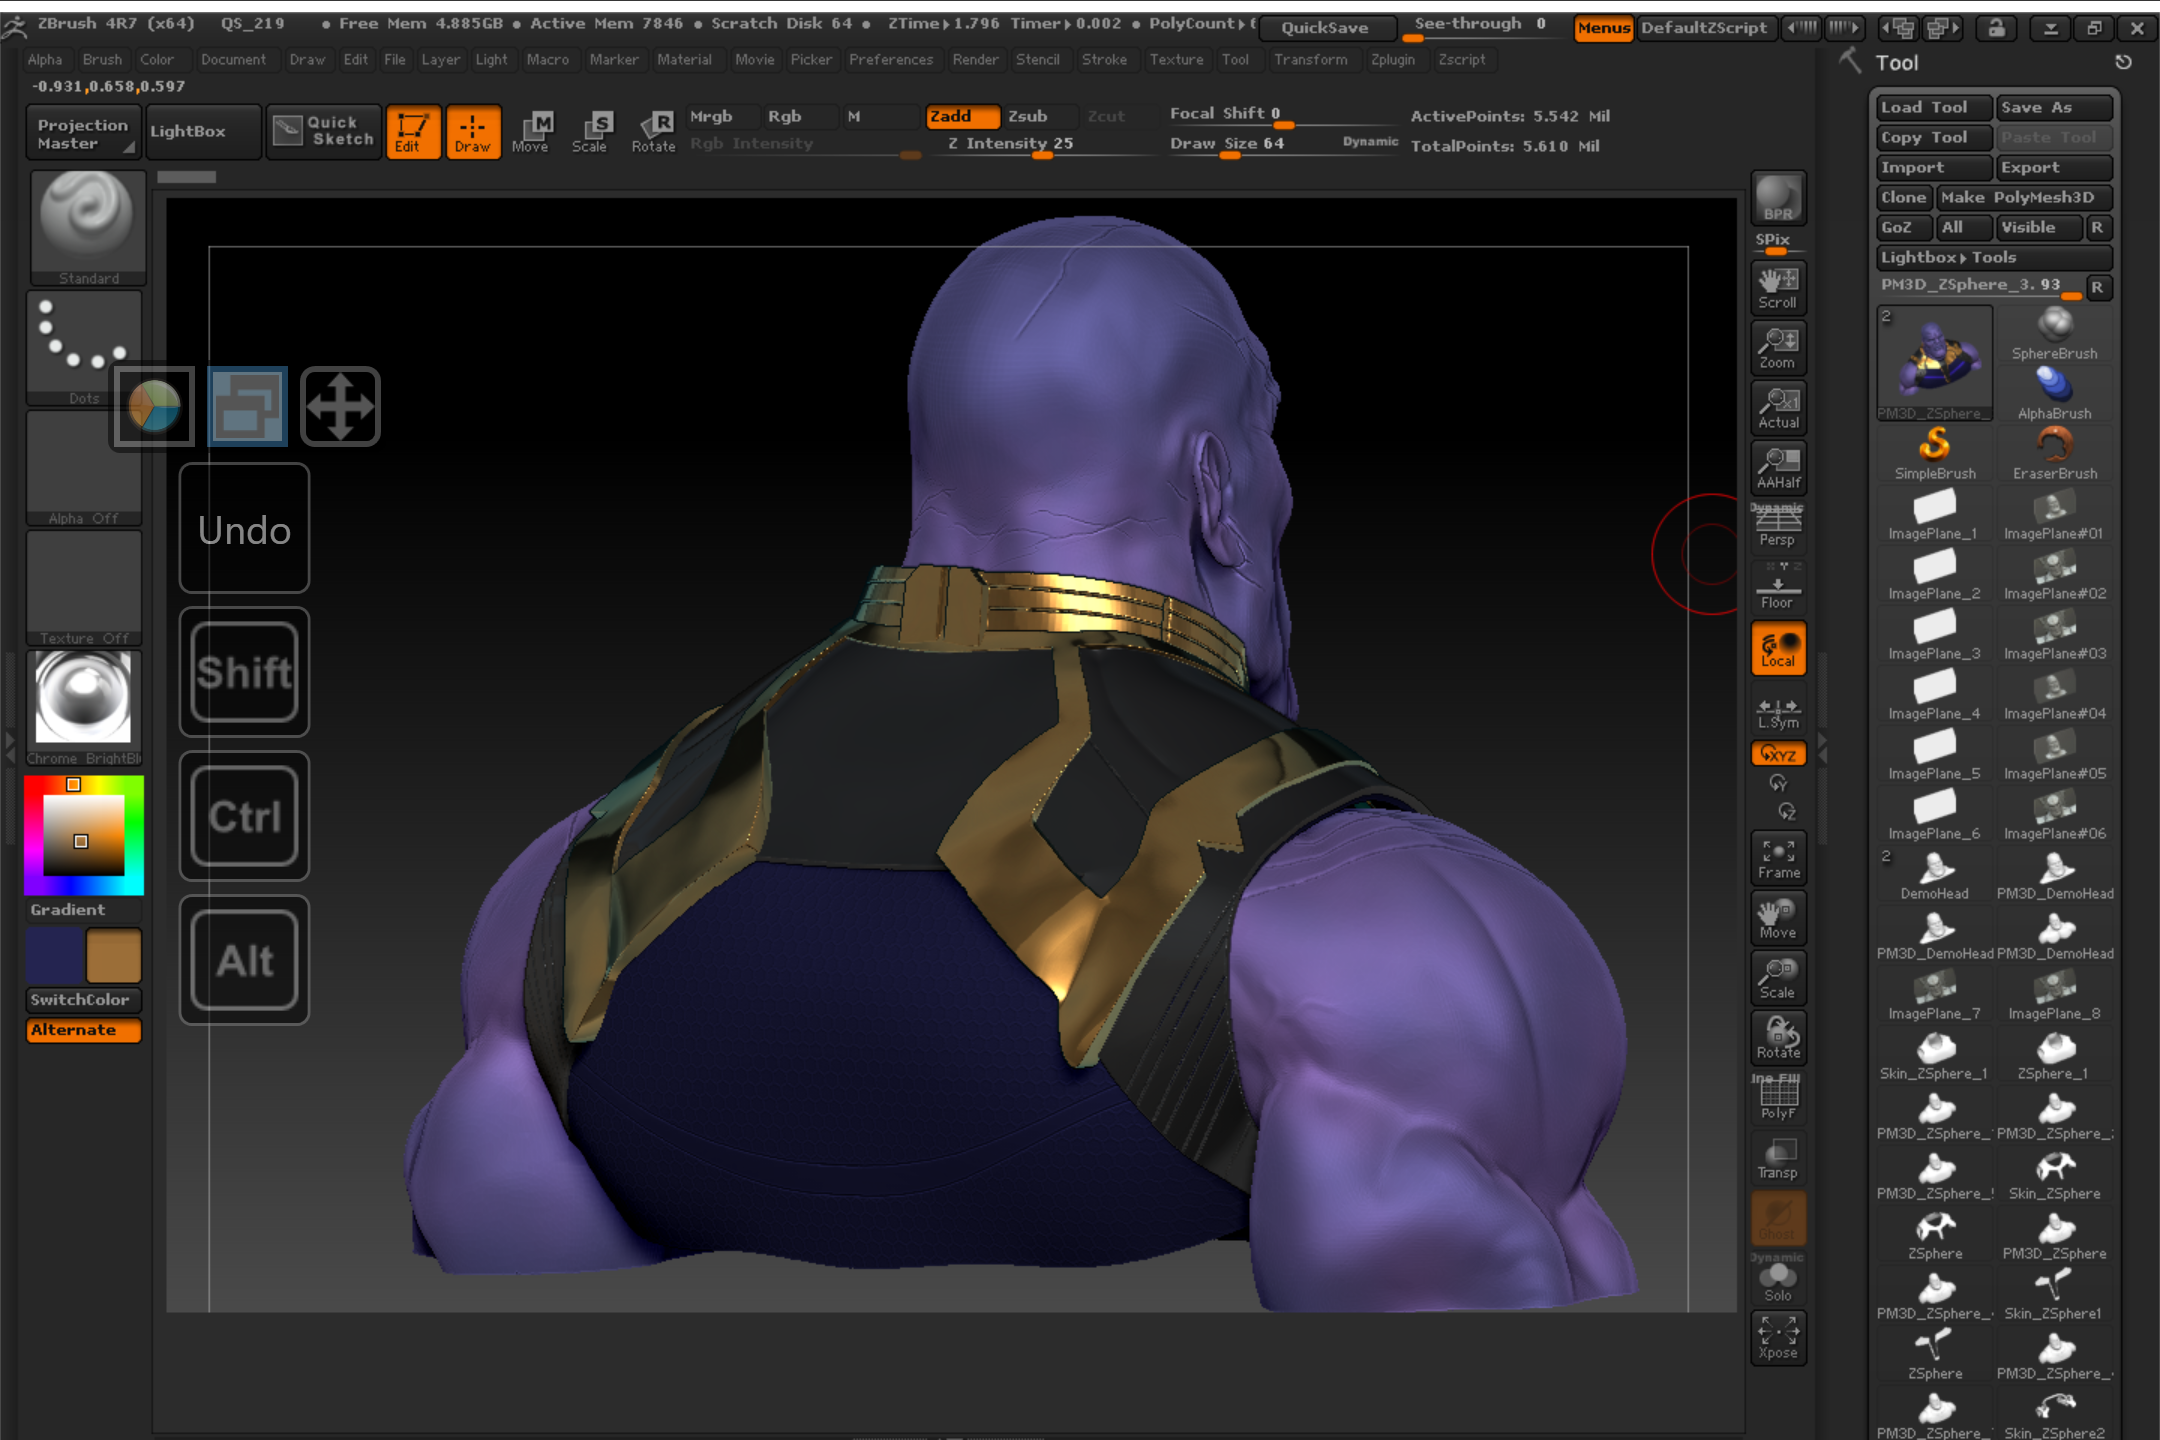This screenshot has height=1440, width=2160.
Task: Click Save As in Tool panel
Action: point(2054,107)
